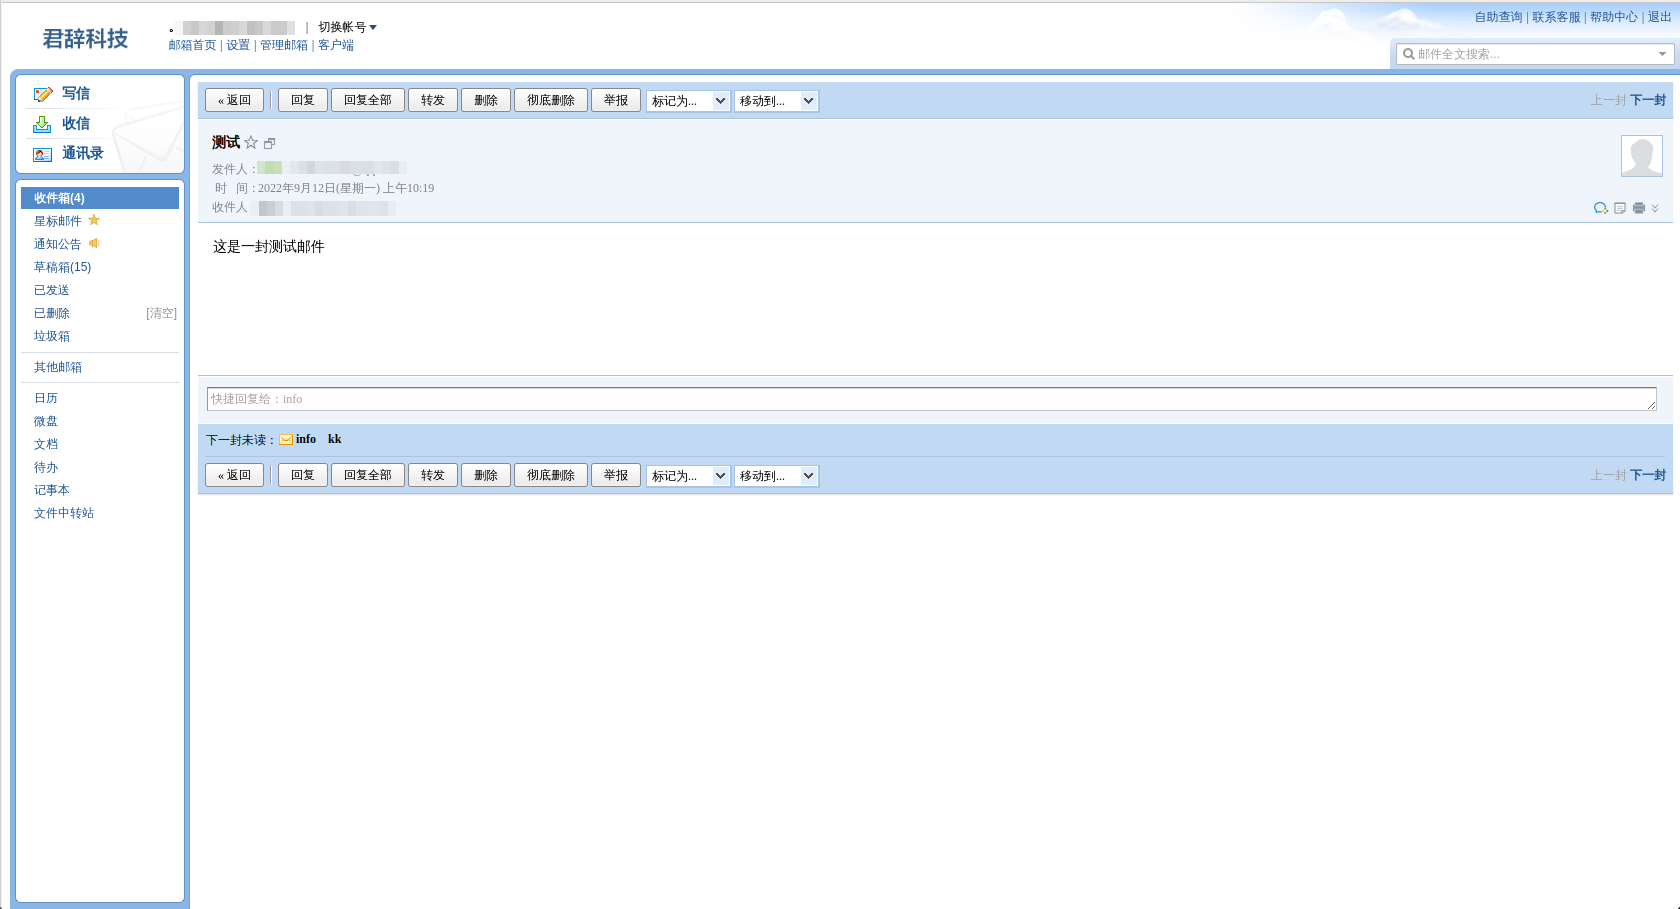The image size is (1680, 909).
Task: Click the 客户端 link
Action: pos(336,45)
